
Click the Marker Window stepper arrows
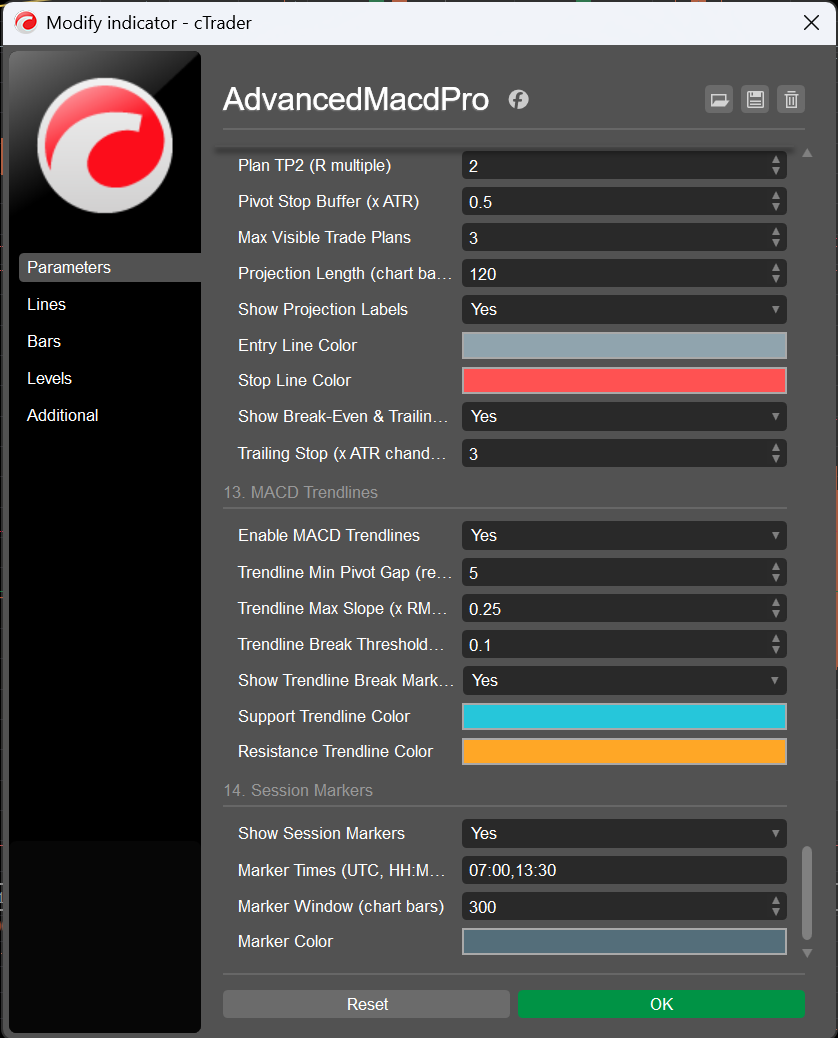[776, 906]
